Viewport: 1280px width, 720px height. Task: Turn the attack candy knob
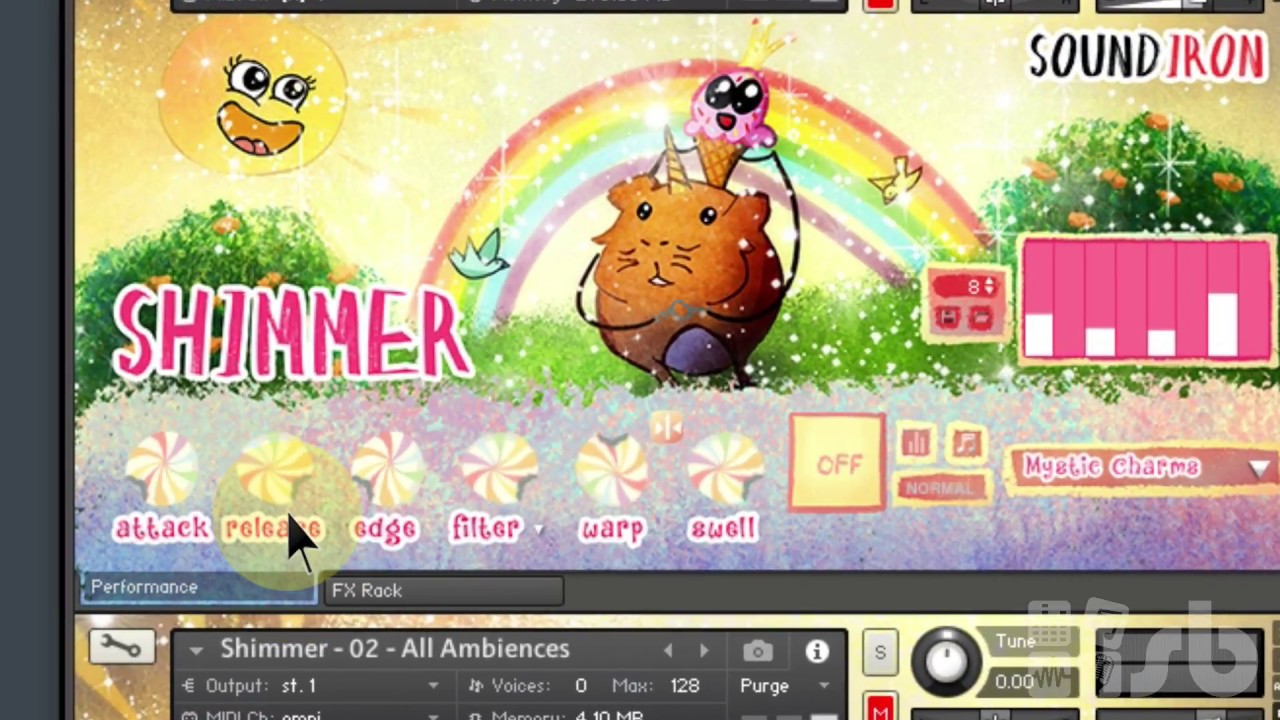click(162, 468)
